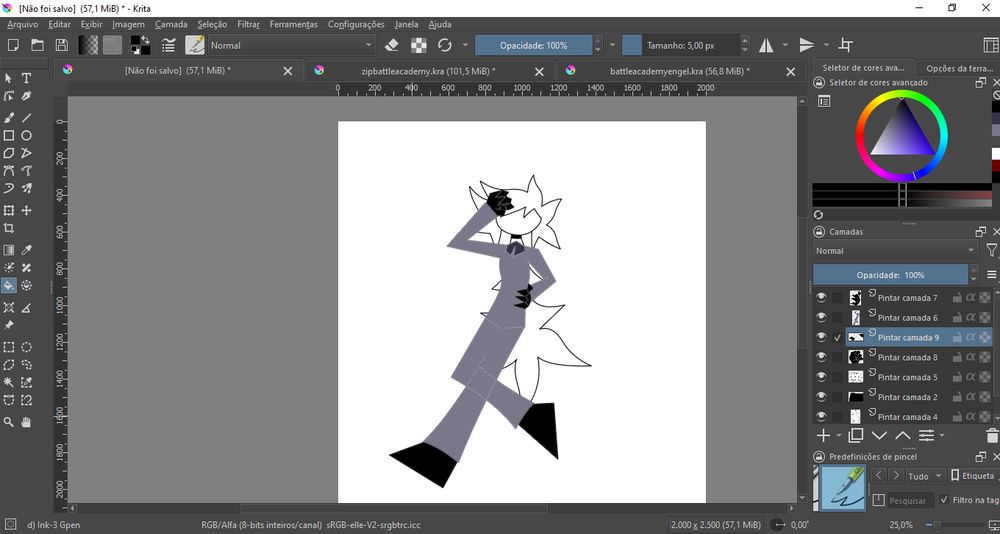Click the Eraser mode icon

(392, 45)
